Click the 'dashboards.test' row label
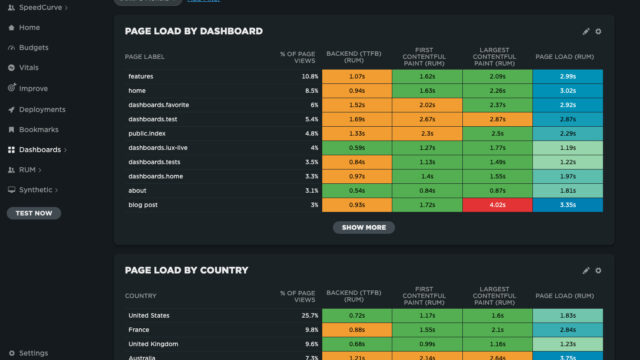 tap(153, 119)
